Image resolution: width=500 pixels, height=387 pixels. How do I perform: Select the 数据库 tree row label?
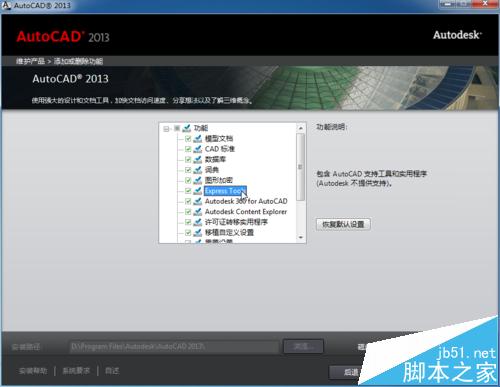[215, 159]
